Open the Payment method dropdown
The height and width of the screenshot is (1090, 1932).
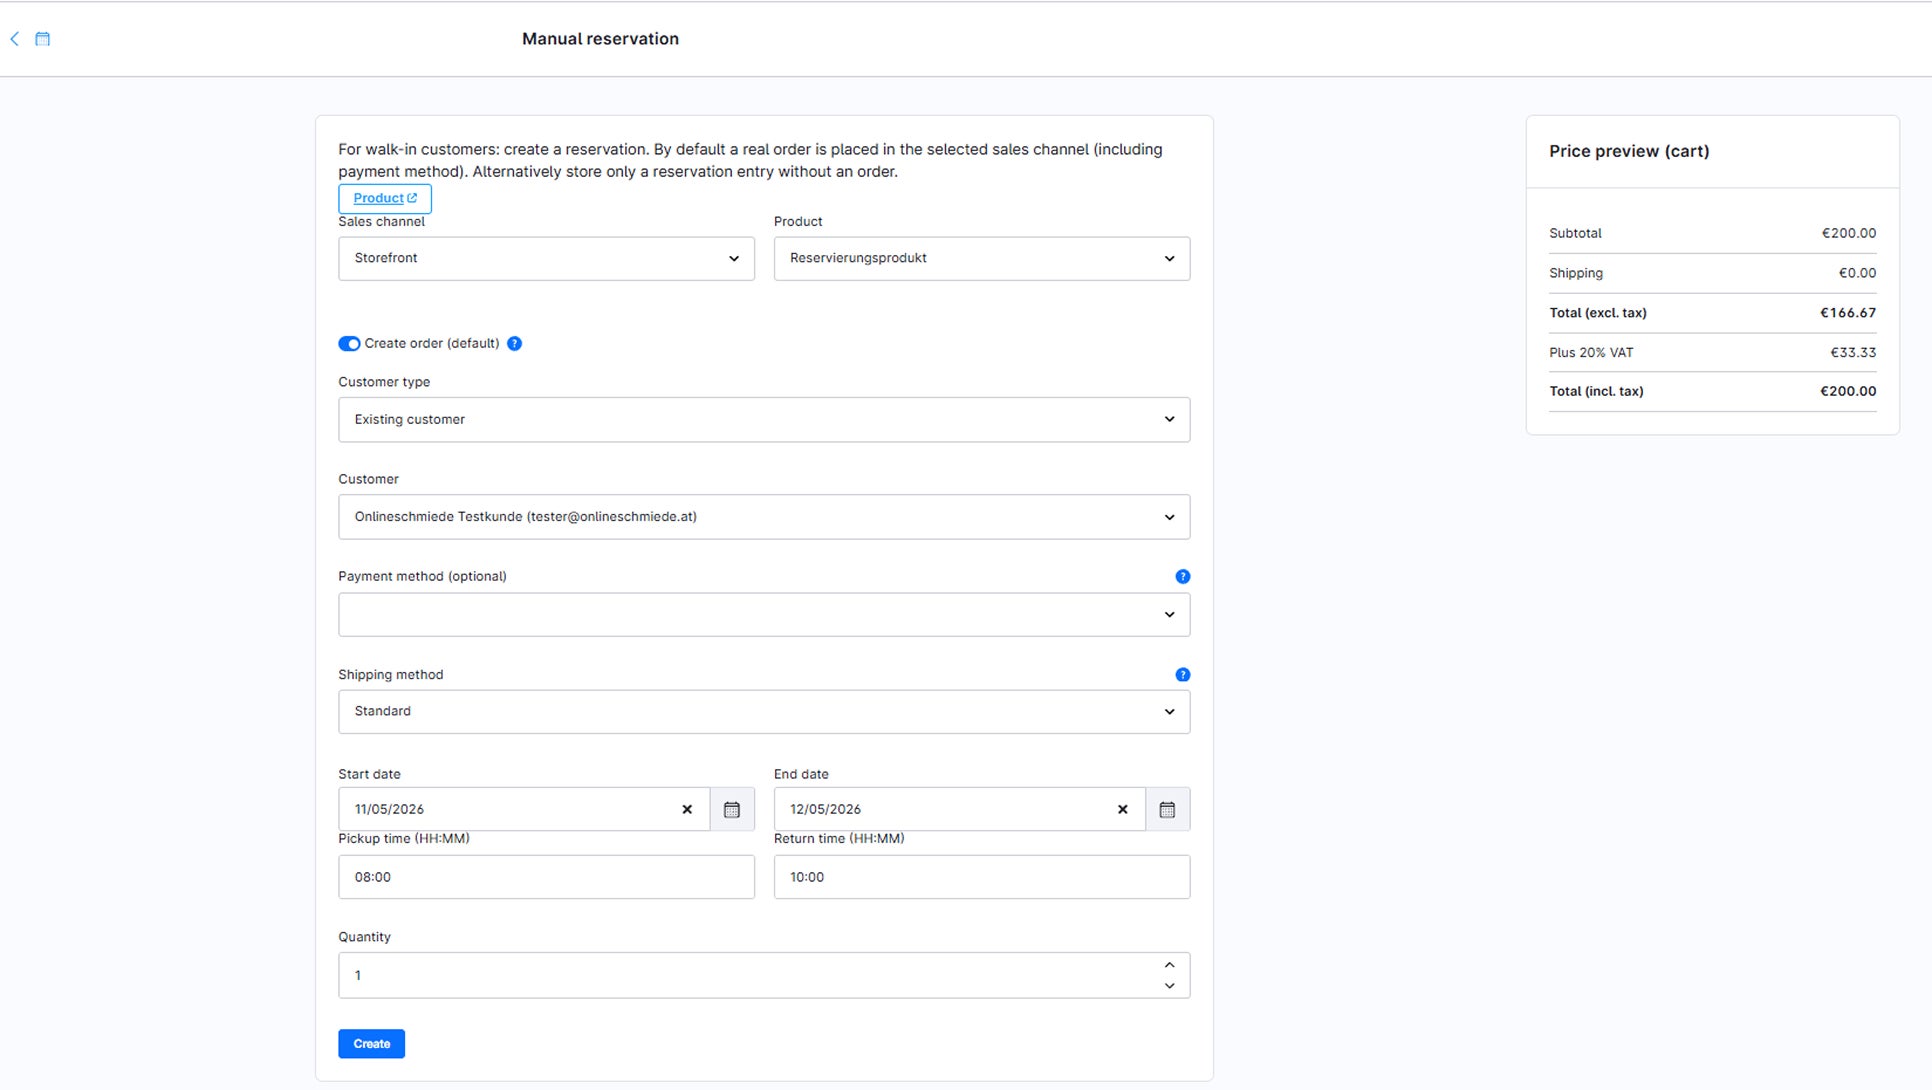[764, 615]
